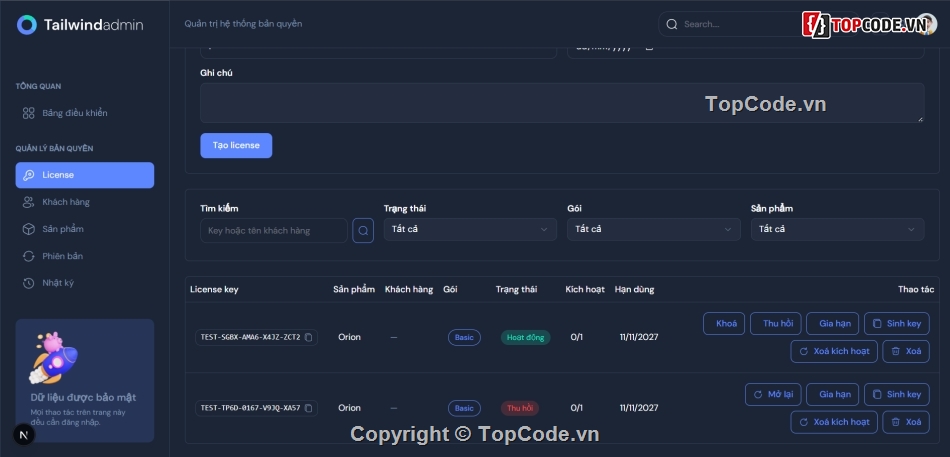Click Xoá trash button for Hoạt động license

pyautogui.click(x=906, y=352)
